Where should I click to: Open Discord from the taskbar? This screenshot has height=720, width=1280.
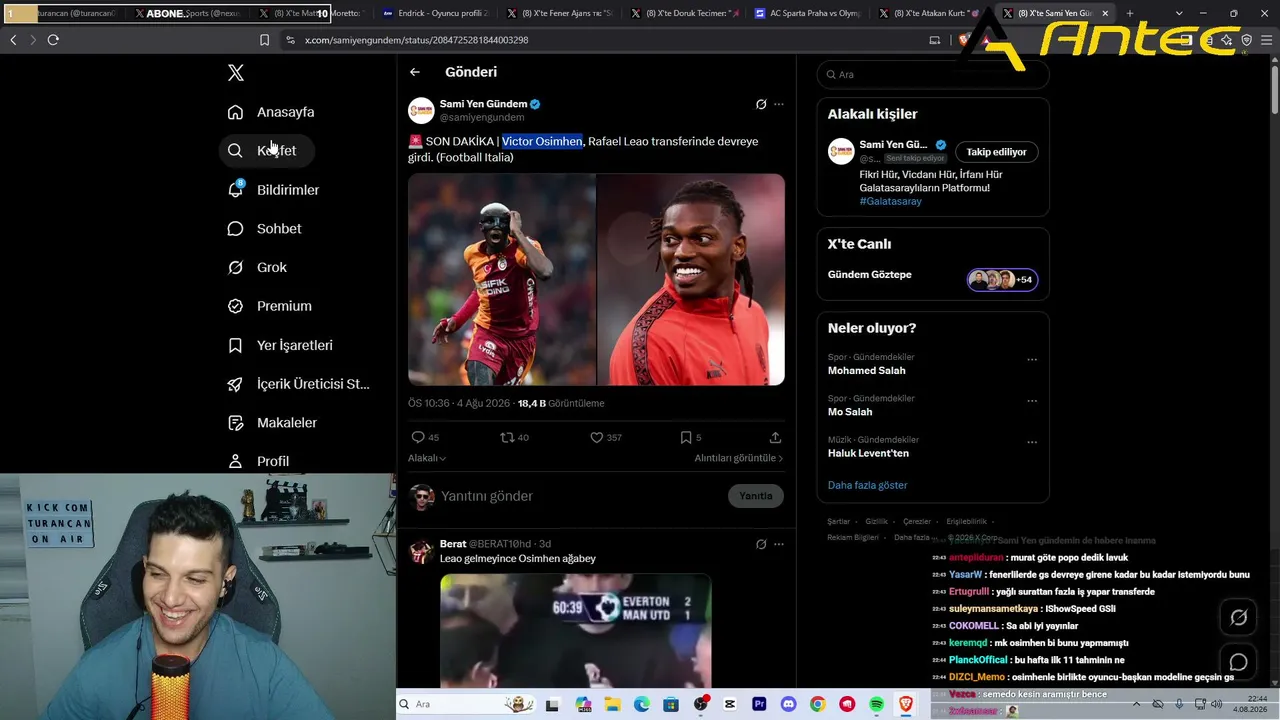point(788,705)
